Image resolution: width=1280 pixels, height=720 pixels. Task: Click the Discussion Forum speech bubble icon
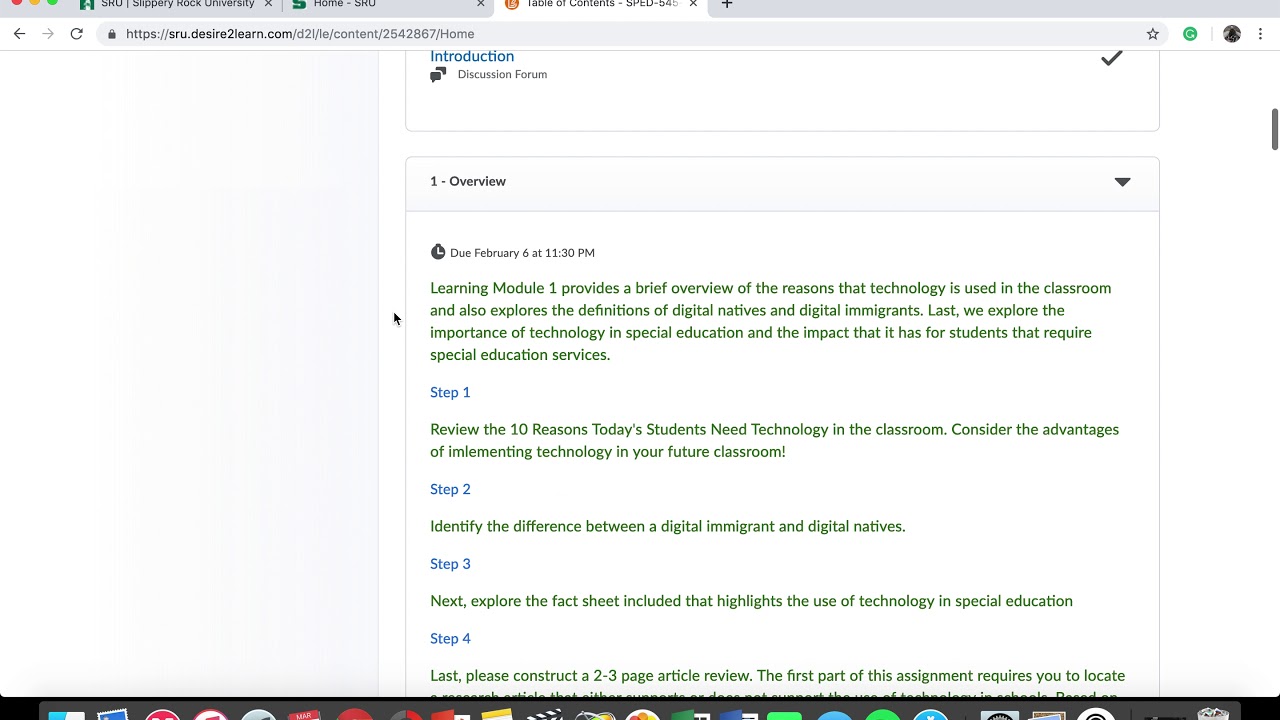click(x=438, y=75)
